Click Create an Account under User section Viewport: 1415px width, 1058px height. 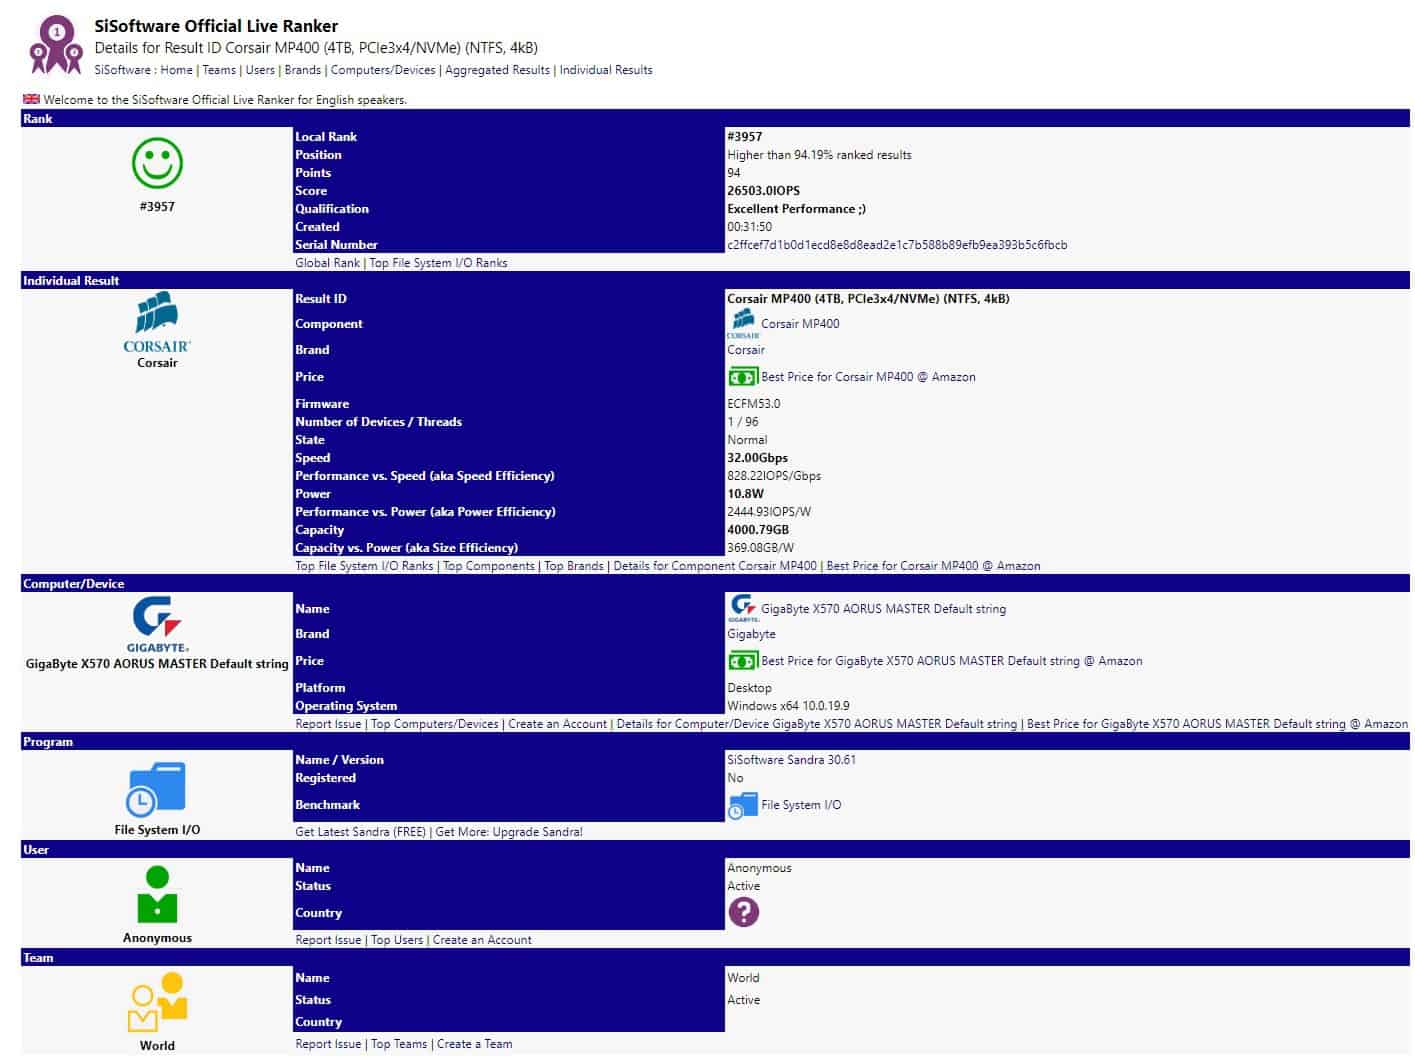(482, 940)
